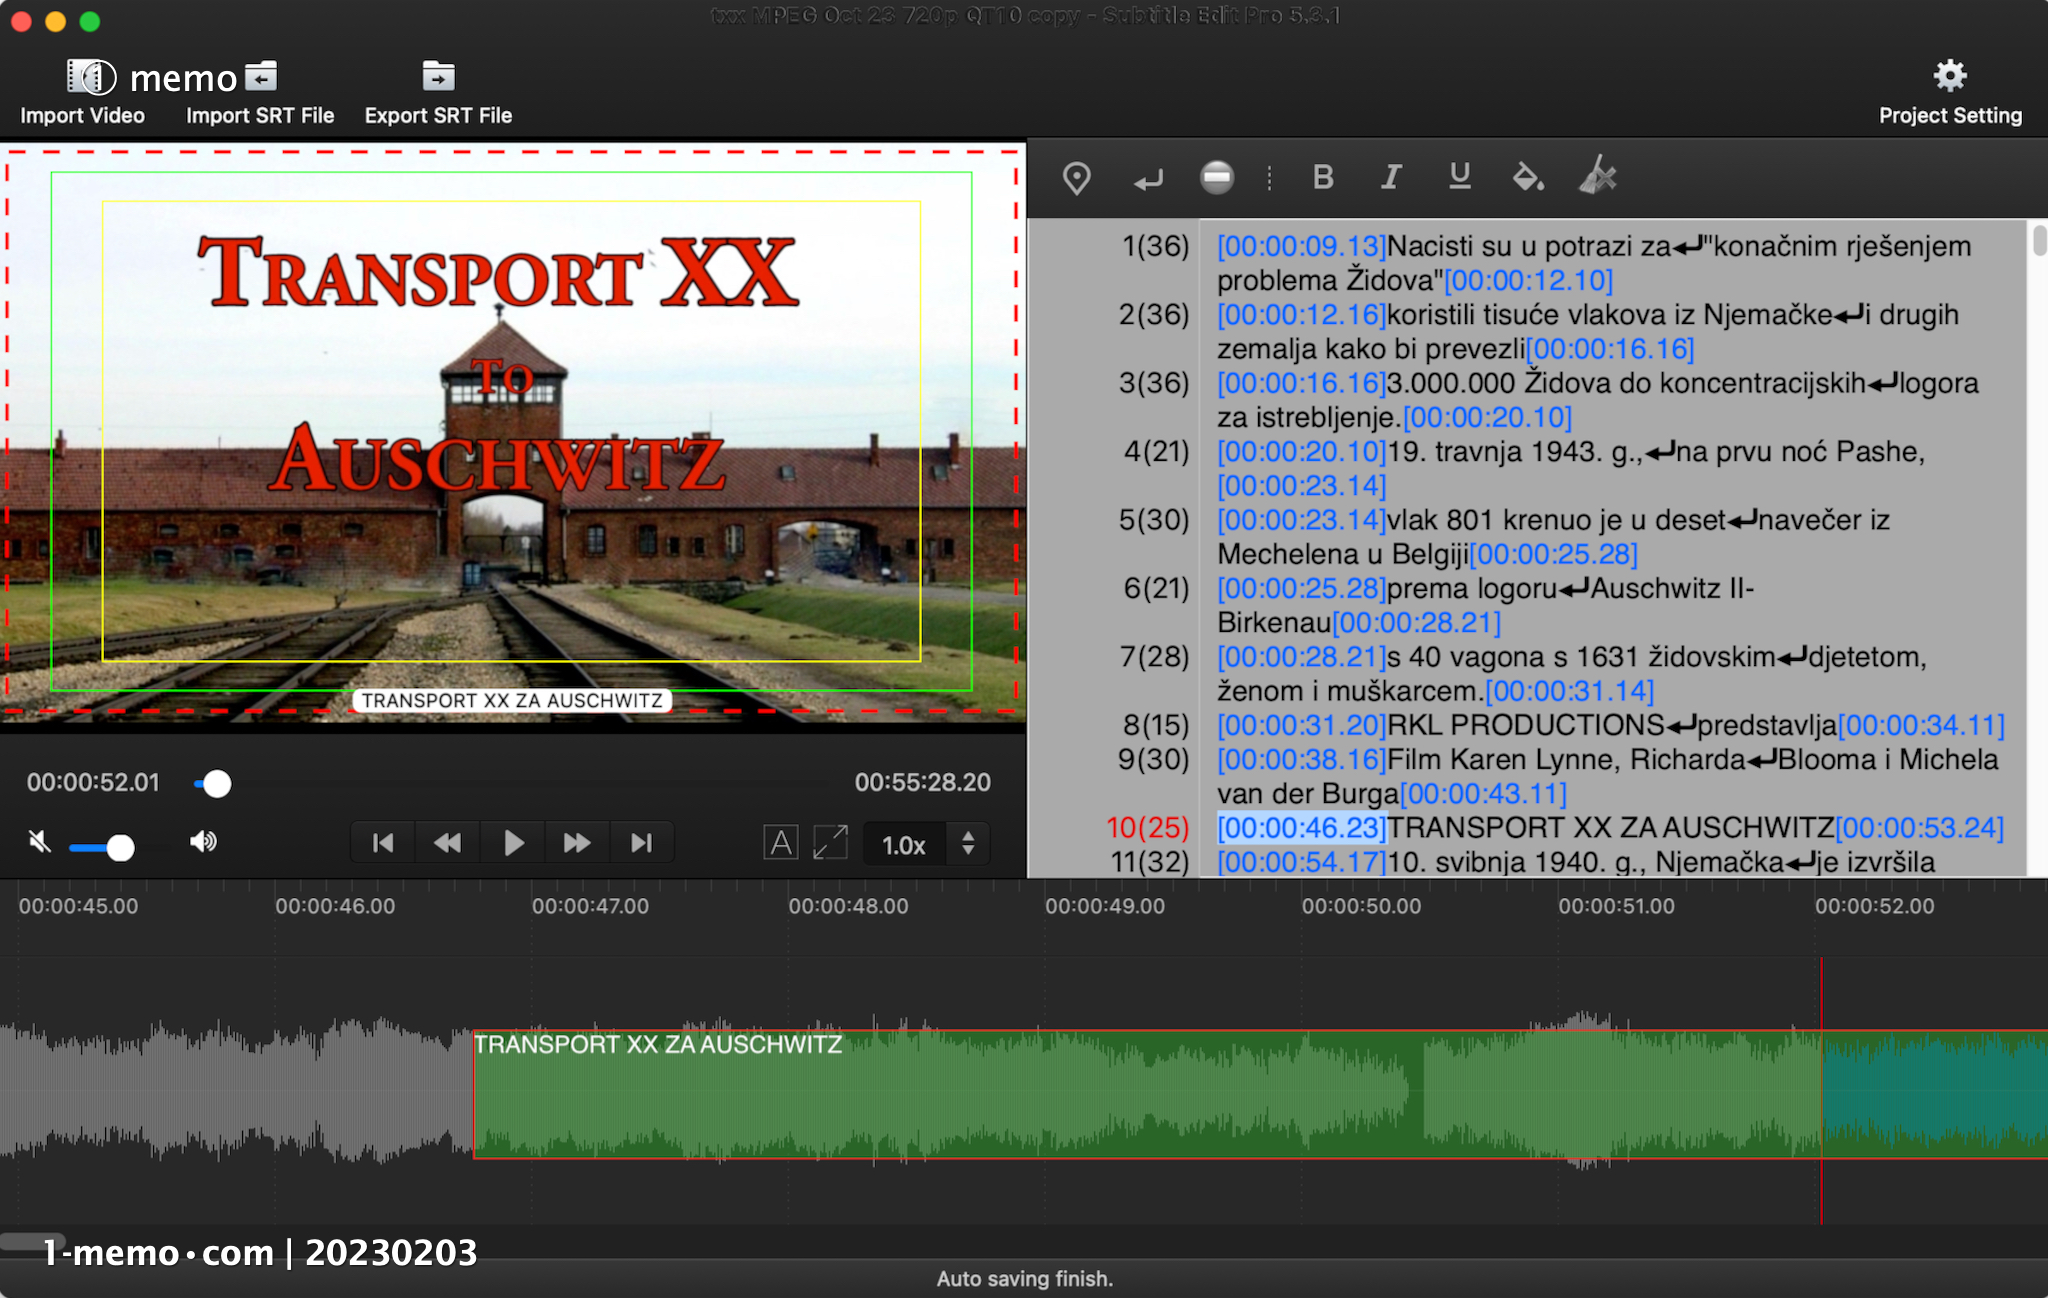
Task: Click the fullscreen expand arrows icon
Action: click(x=830, y=843)
